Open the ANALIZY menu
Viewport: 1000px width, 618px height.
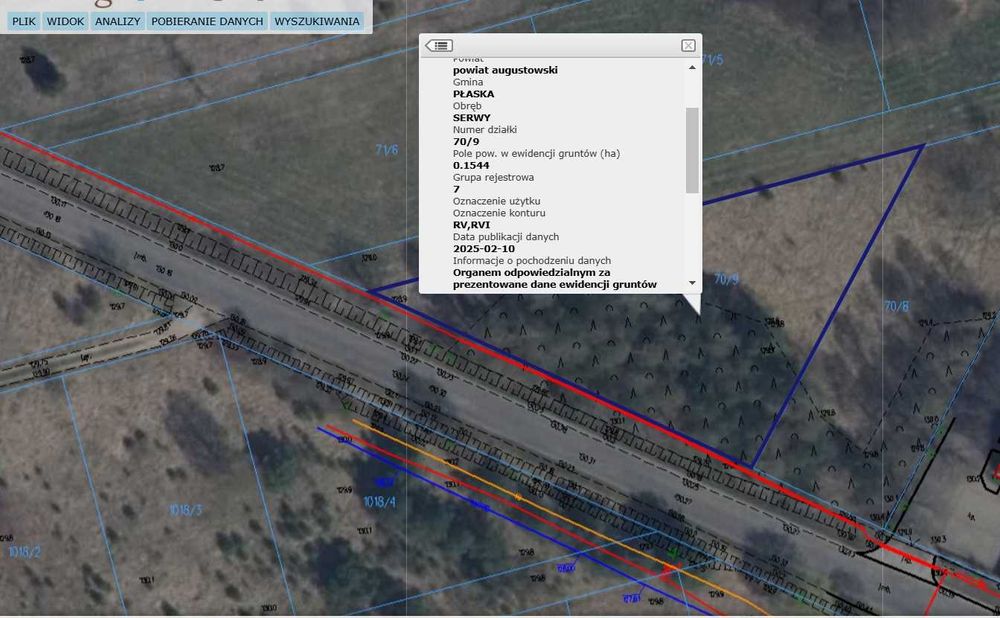117,21
